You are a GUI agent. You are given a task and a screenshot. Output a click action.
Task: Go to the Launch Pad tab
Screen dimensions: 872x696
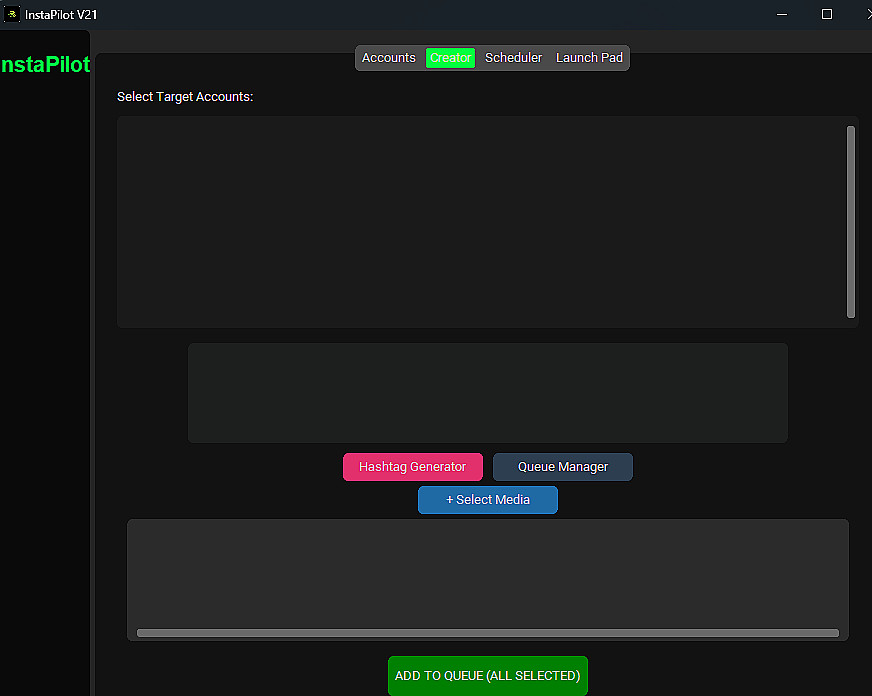(x=589, y=58)
